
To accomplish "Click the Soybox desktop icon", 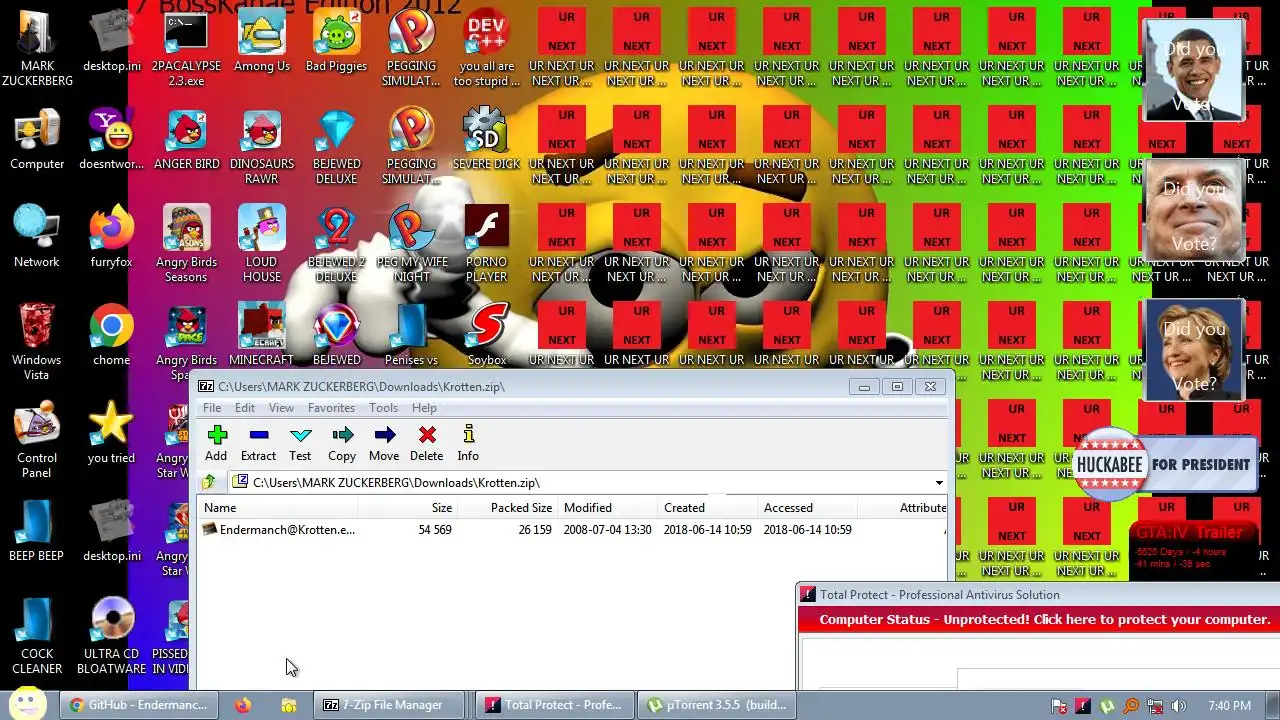I will [487, 335].
